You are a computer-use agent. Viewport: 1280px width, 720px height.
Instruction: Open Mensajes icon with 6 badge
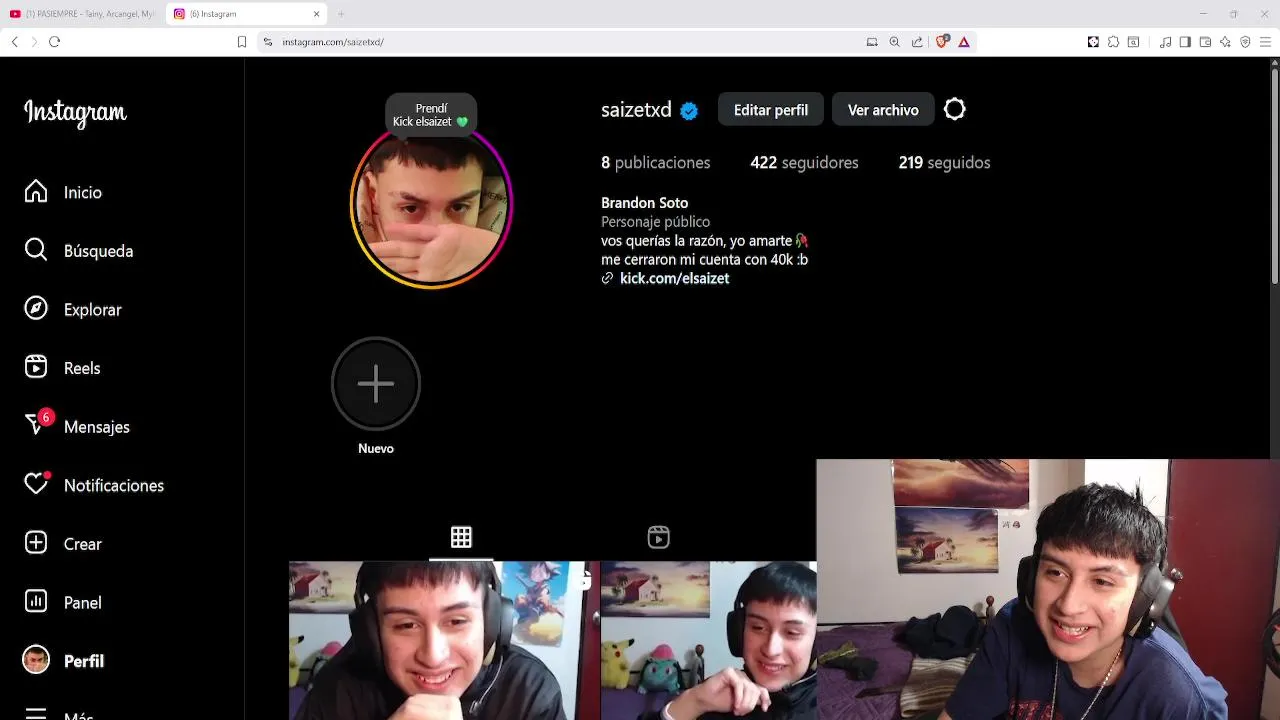(36, 425)
